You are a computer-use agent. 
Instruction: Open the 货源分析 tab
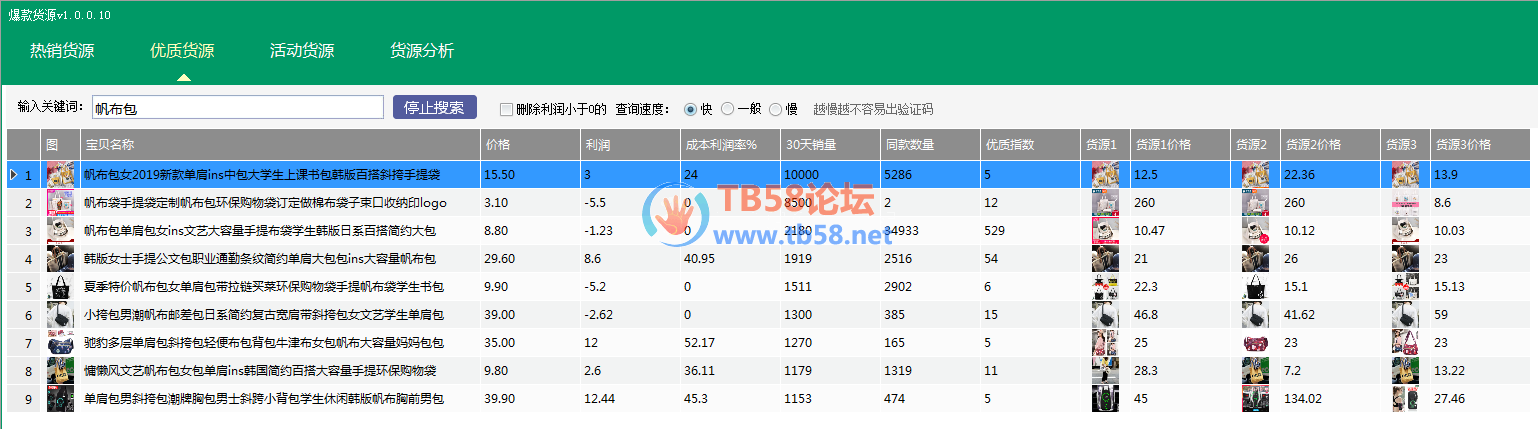421,51
